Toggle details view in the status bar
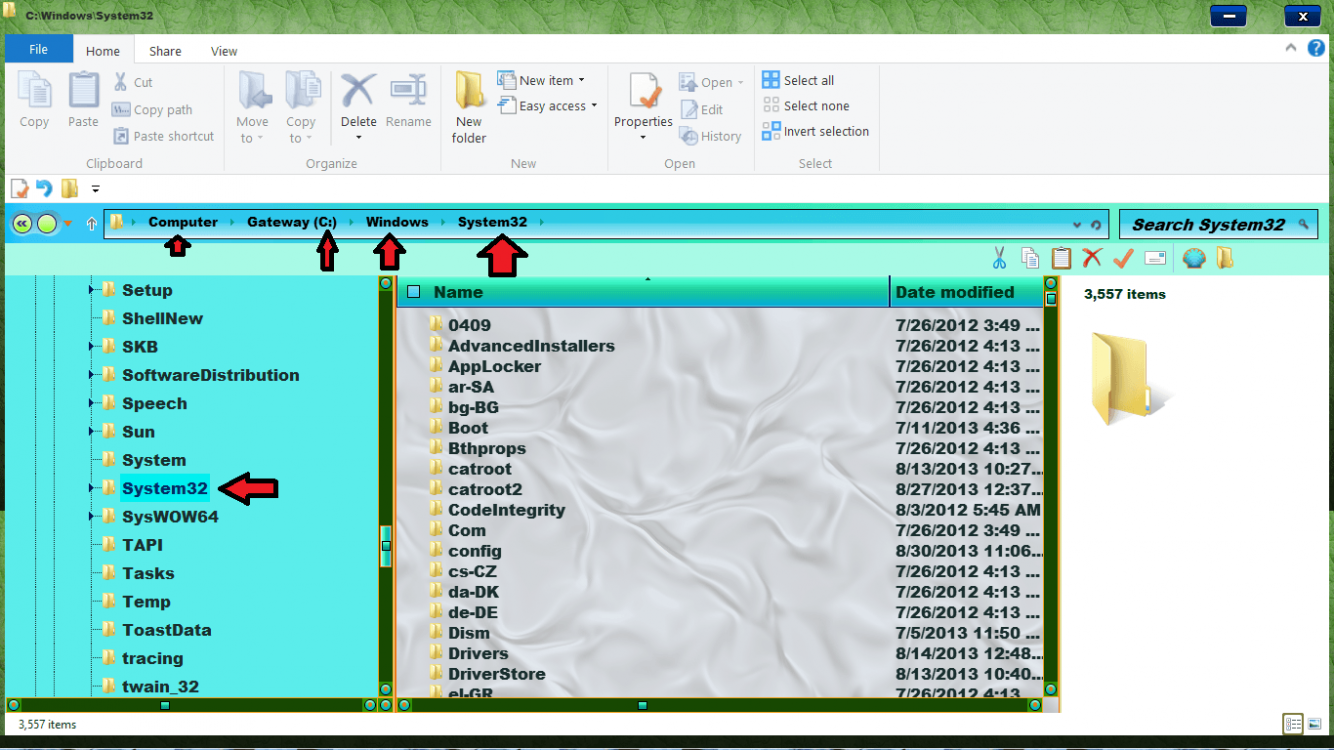The width and height of the screenshot is (1334, 750). [x=1293, y=723]
